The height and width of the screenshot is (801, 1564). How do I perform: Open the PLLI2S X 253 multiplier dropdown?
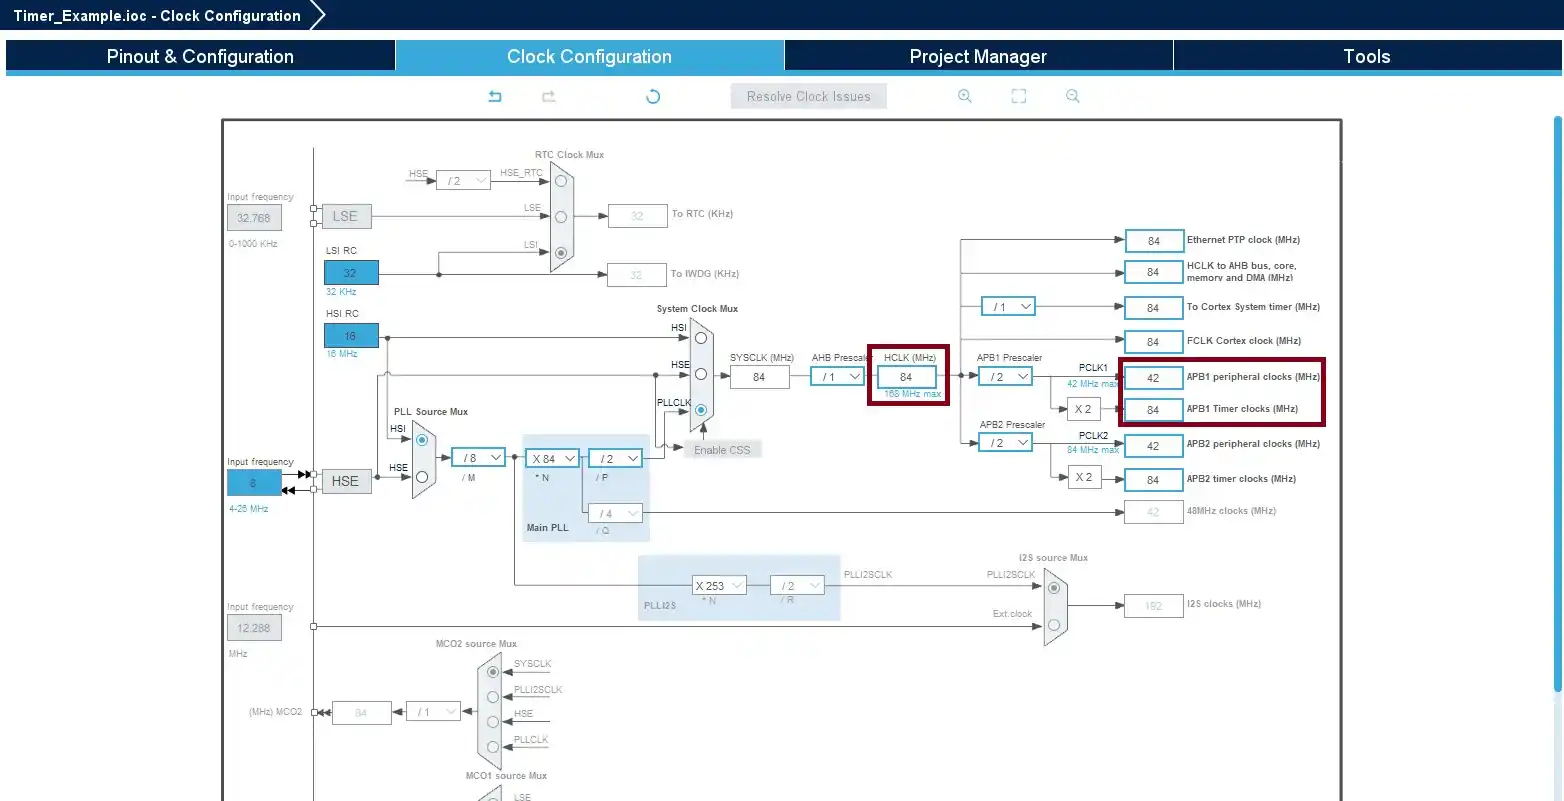(x=719, y=585)
